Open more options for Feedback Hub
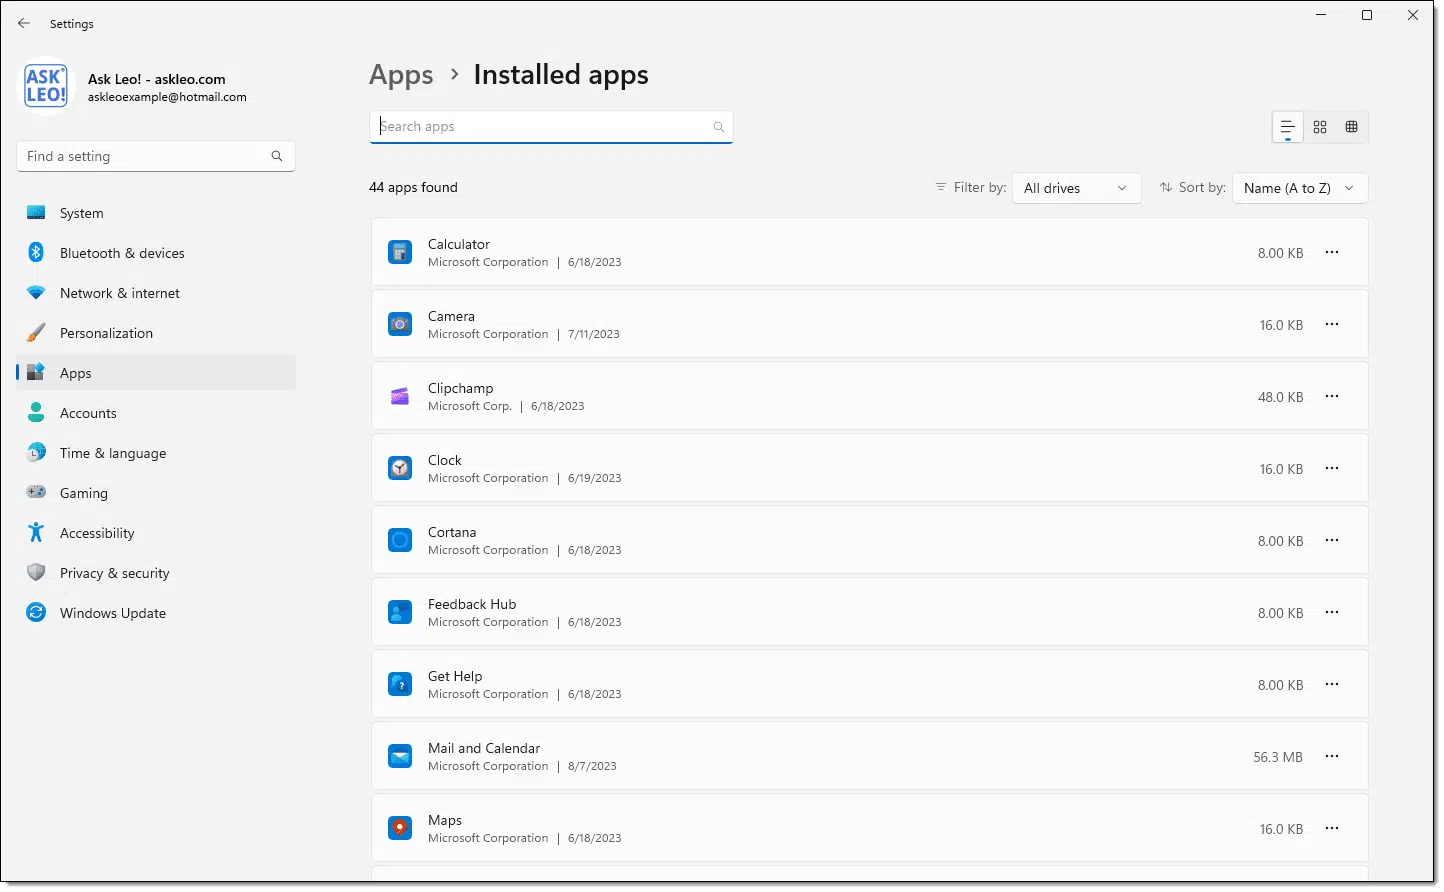This screenshot has height=892, width=1444. coord(1332,612)
